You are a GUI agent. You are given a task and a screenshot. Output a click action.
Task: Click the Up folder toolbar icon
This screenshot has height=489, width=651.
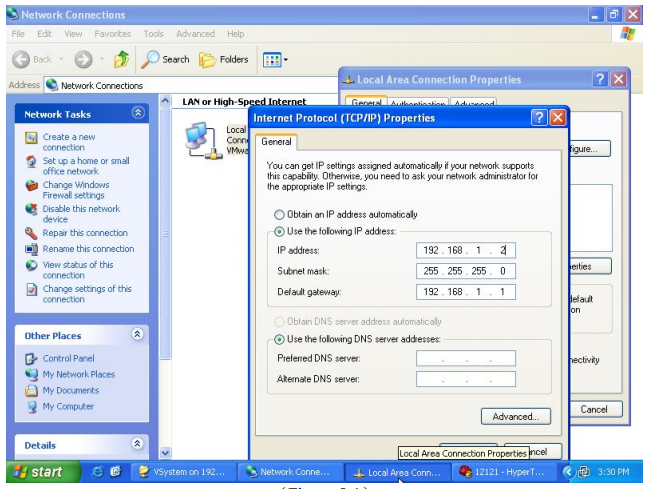point(121,59)
